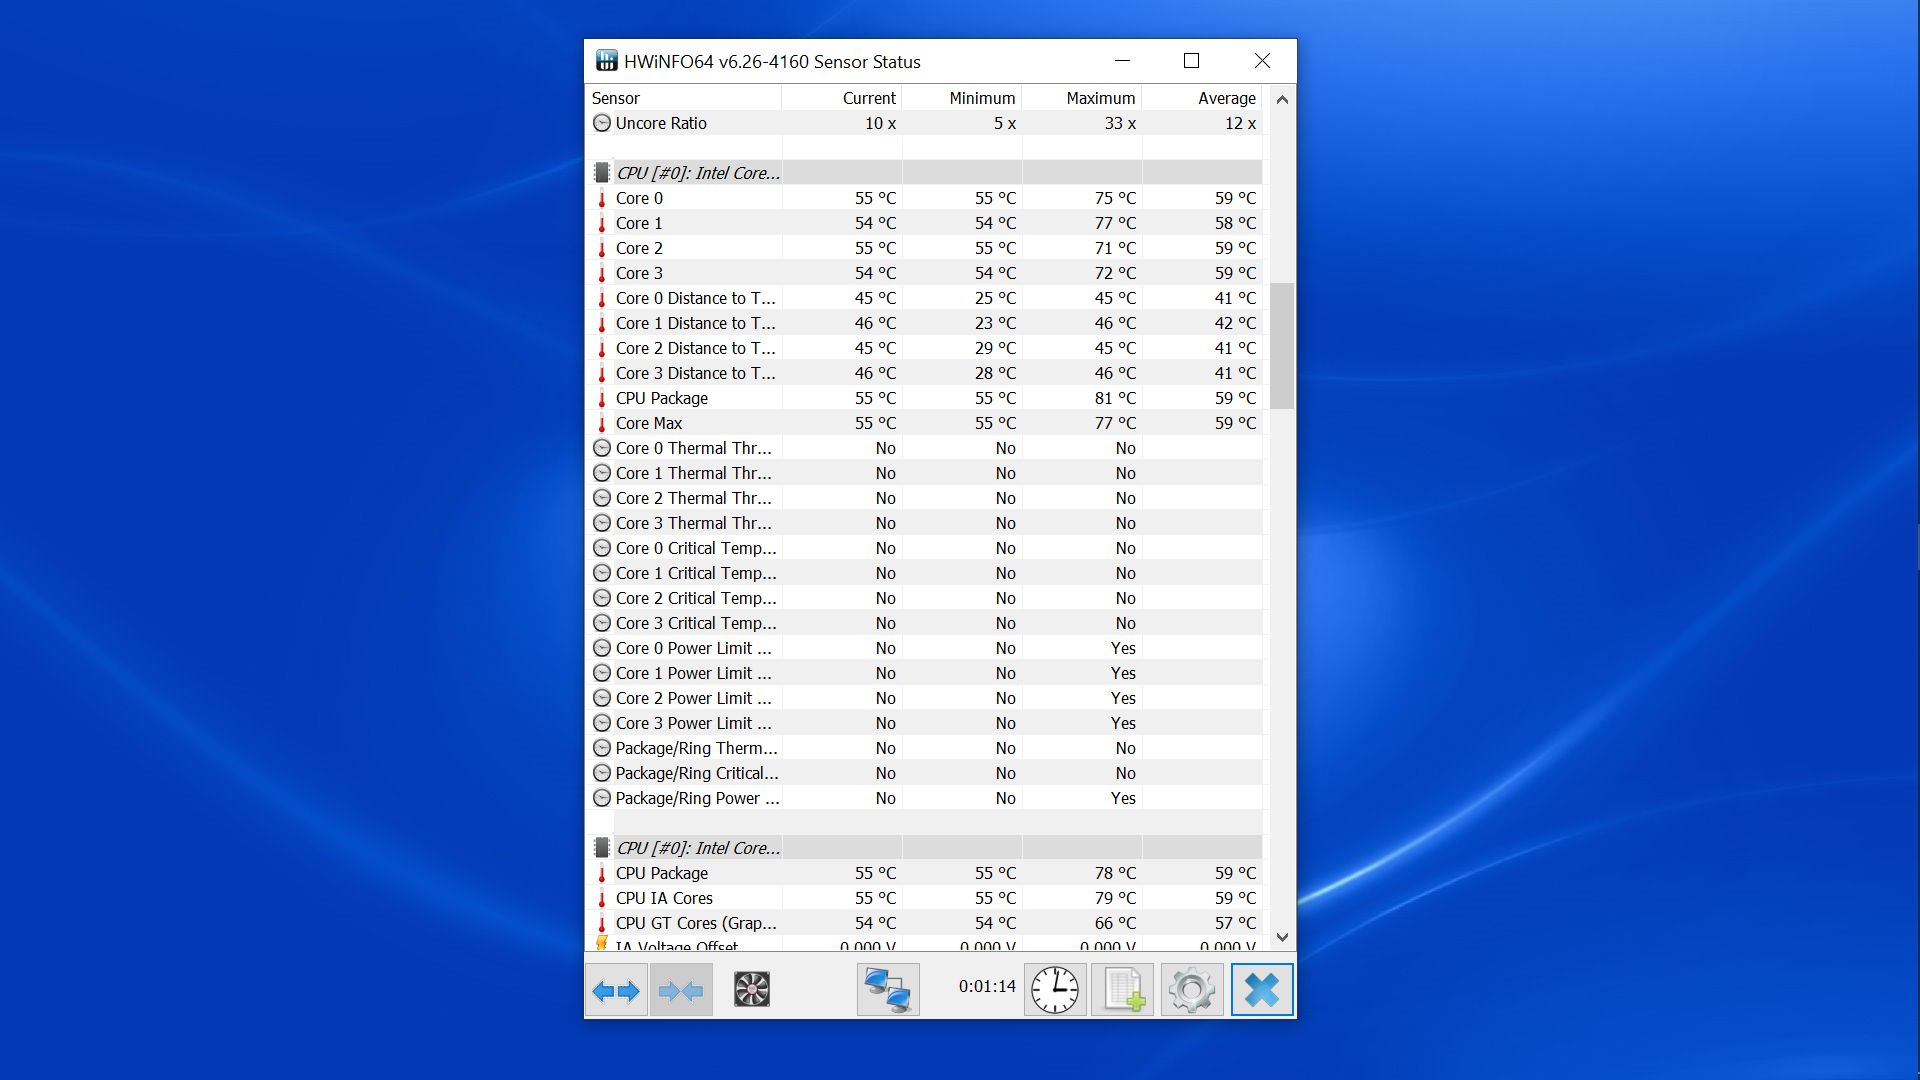Open the remote network computers icon
The height and width of the screenshot is (1080, 1920).
coord(888,990)
